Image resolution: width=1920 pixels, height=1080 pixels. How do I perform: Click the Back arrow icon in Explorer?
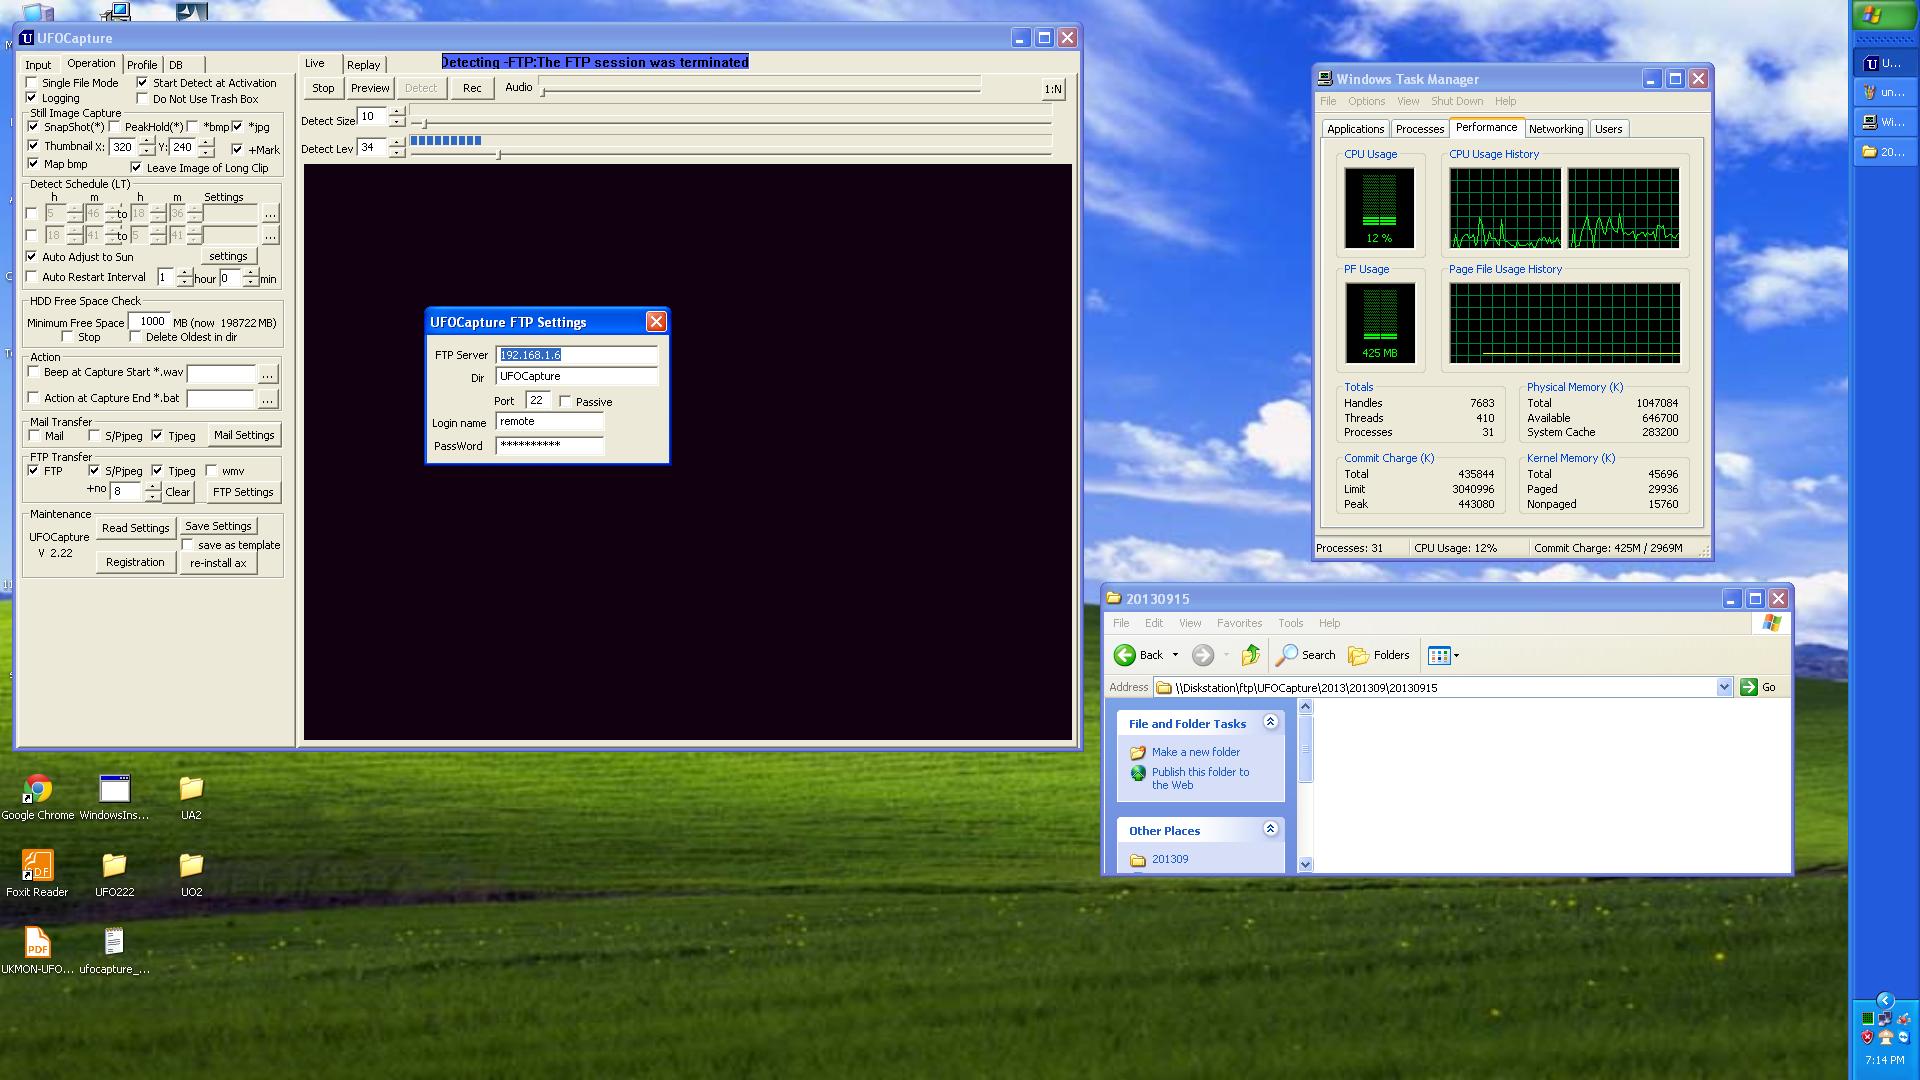[x=1125, y=655]
